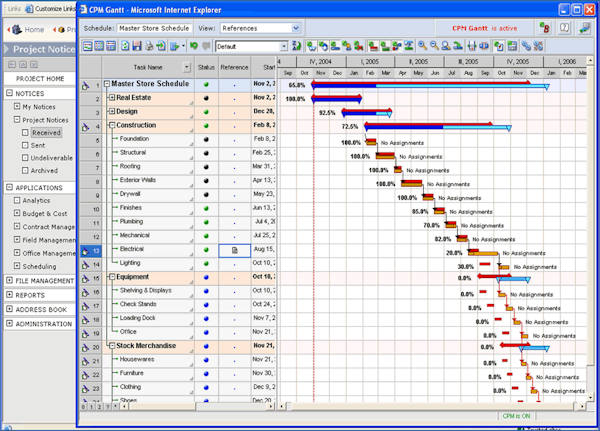Click the green undo arrow icon

tap(193, 47)
